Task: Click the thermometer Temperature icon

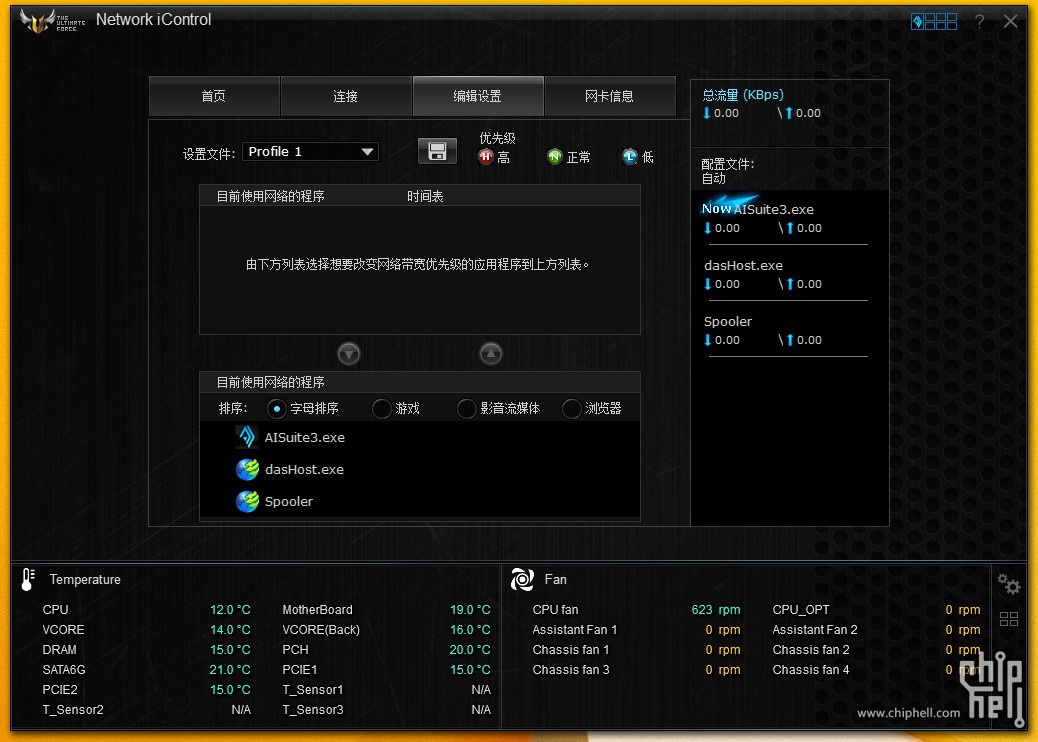Action: click(28, 580)
